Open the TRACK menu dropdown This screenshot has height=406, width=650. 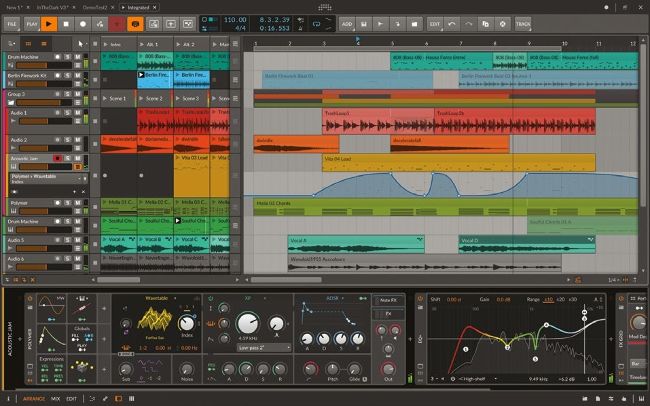(522, 24)
